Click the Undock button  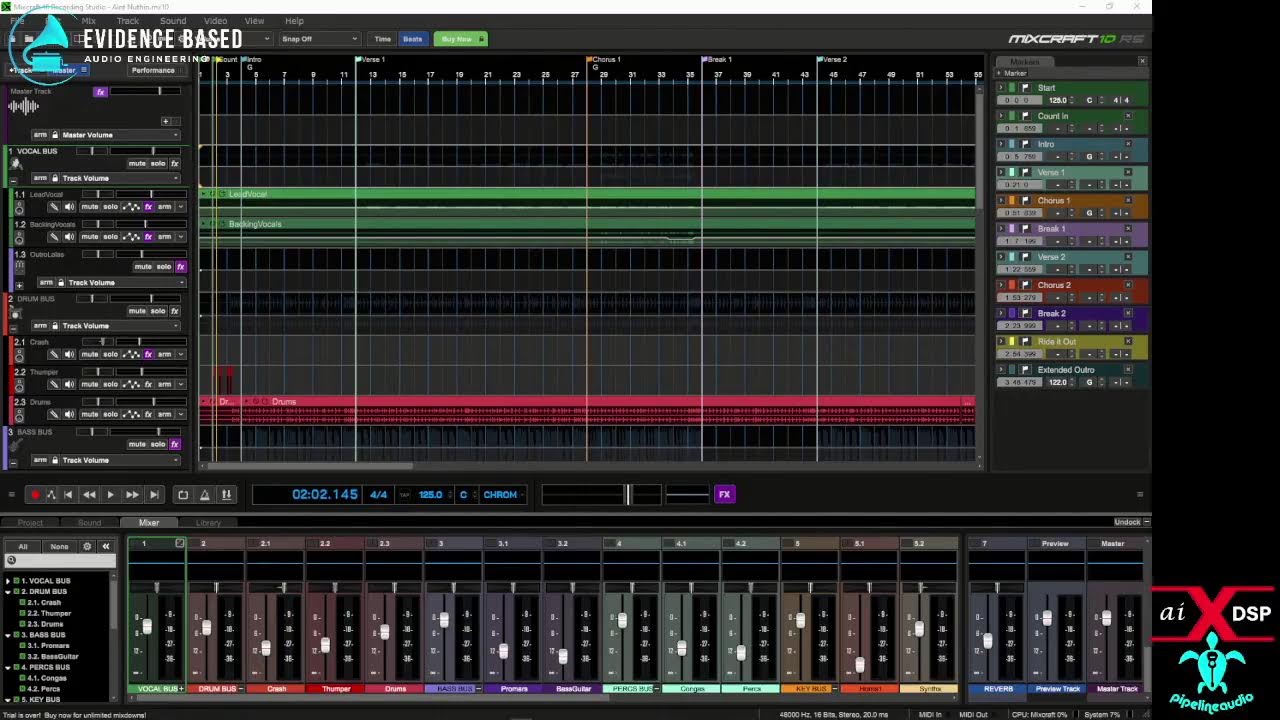(1129, 522)
